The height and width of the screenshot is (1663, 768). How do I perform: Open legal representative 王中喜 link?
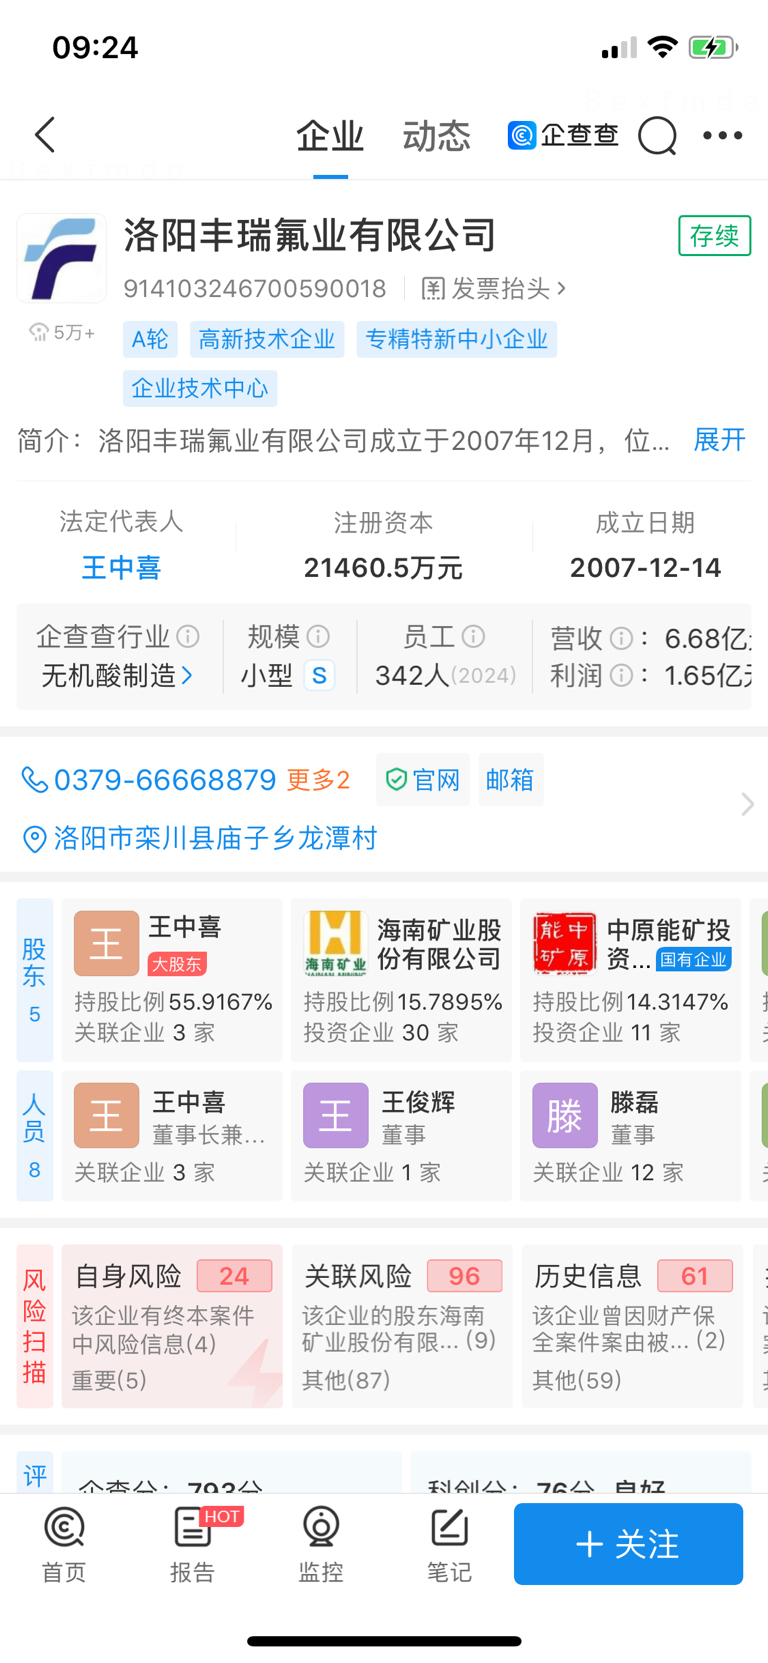pos(121,568)
